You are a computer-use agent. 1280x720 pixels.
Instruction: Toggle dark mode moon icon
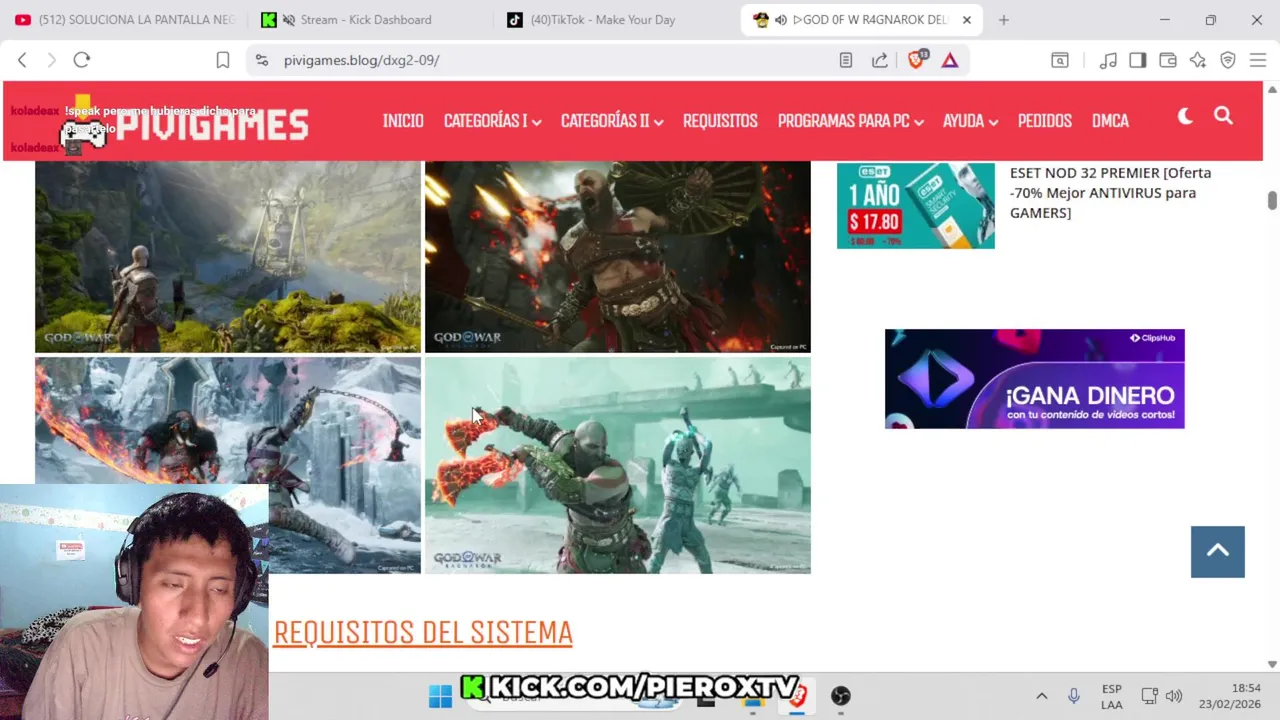tap(1185, 116)
